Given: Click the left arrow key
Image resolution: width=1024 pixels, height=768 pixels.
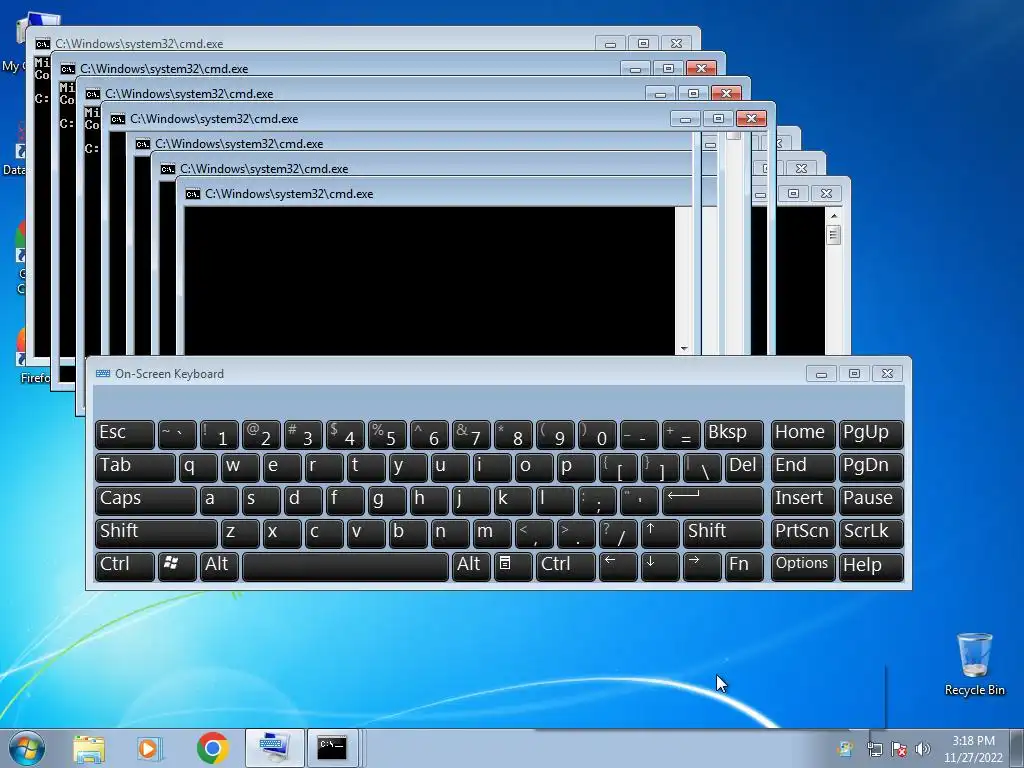Looking at the screenshot, I should pyautogui.click(x=618, y=566).
